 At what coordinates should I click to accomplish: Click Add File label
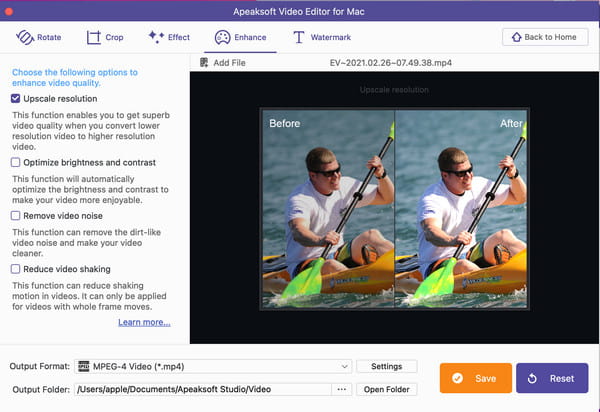[229, 63]
